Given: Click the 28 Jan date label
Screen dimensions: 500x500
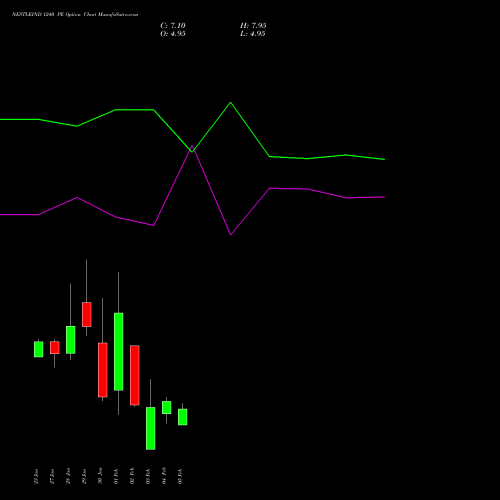Looking at the screenshot, I should [68, 476].
